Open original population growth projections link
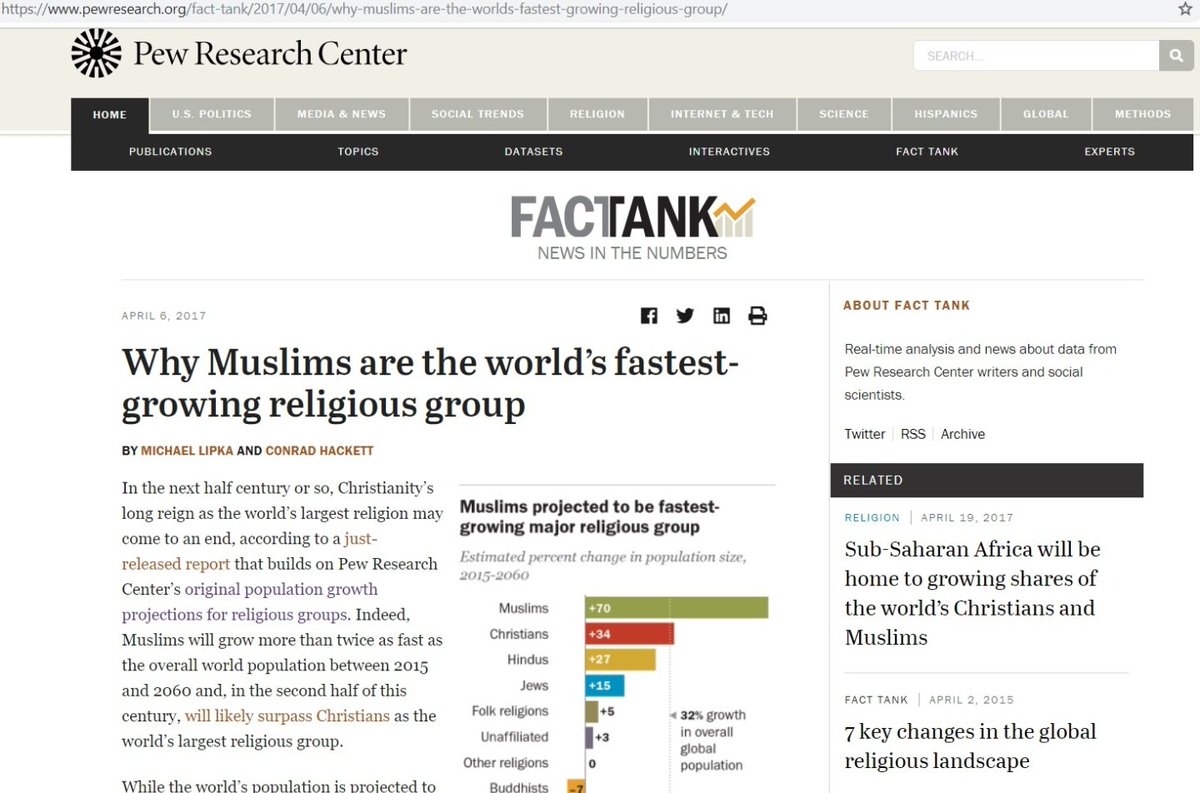The width and height of the screenshot is (1200, 793). point(250,602)
